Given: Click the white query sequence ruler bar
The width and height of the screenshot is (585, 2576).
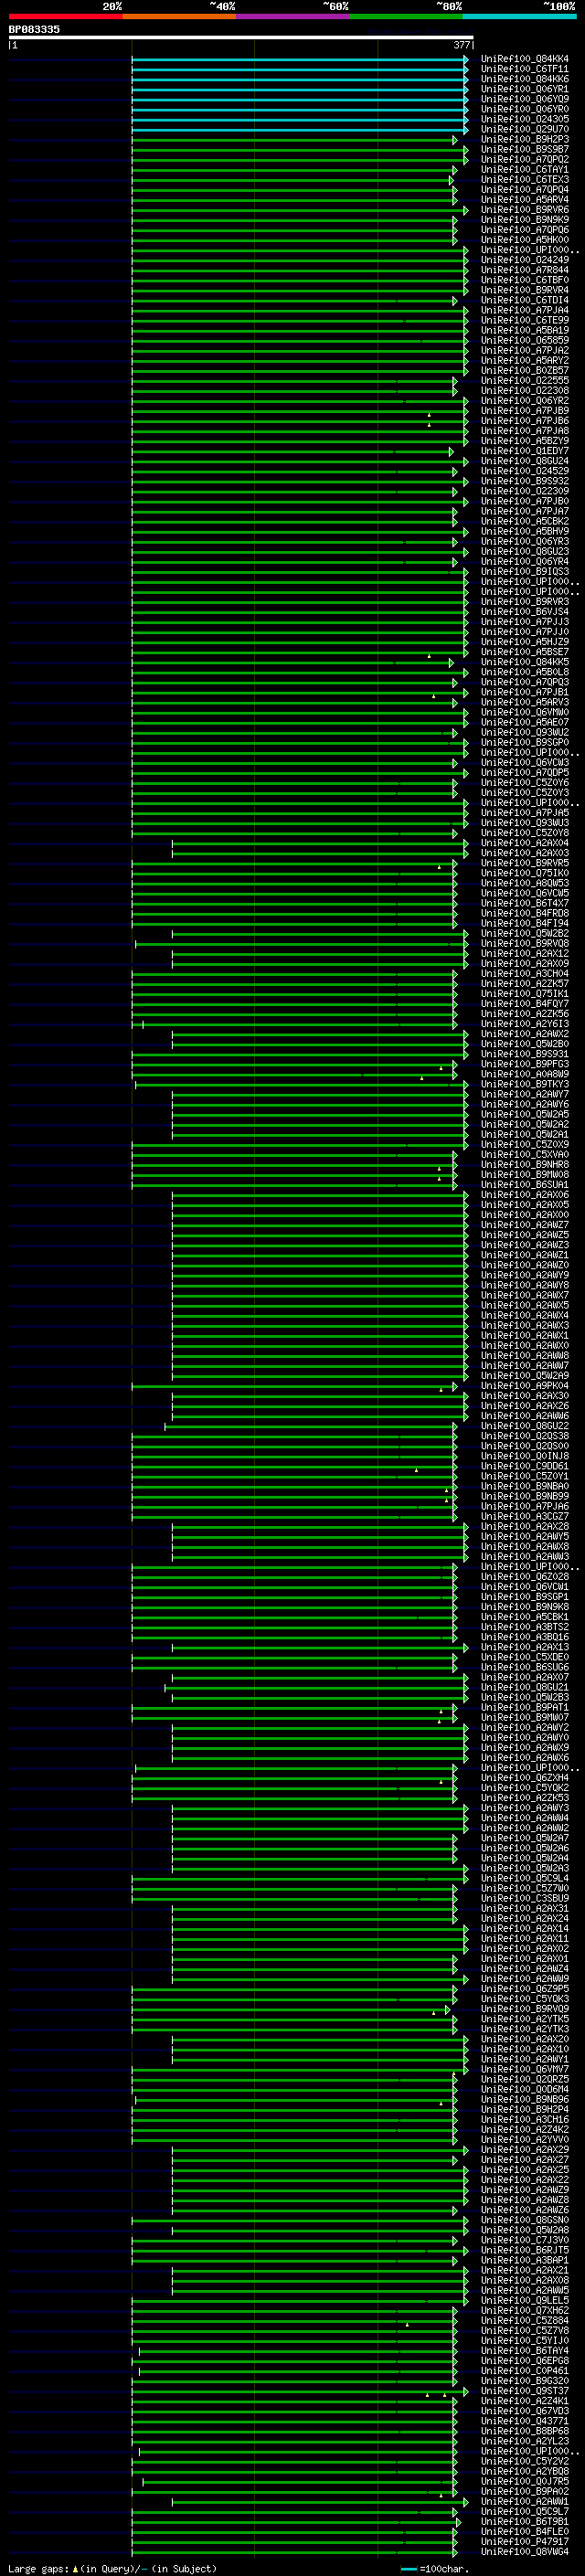Looking at the screenshot, I should 241,37.
